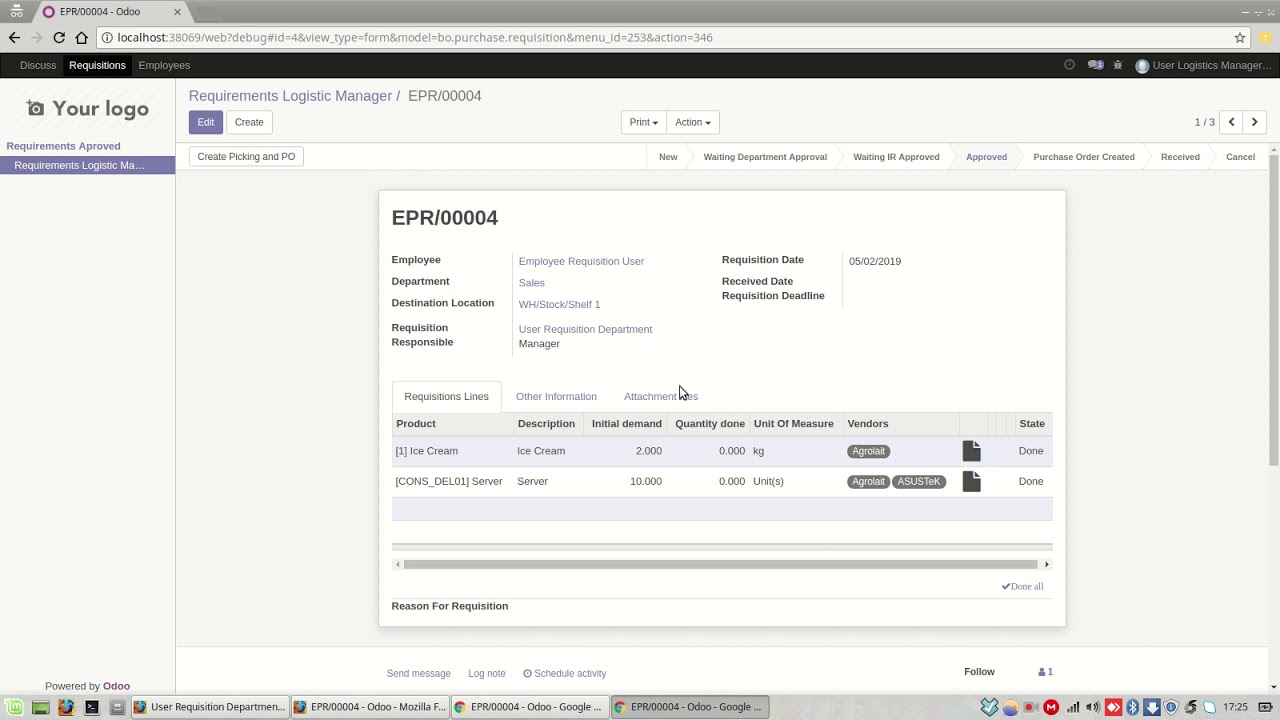Reload the page in Chrome
The width and height of the screenshot is (1280, 720).
pyautogui.click(x=59, y=38)
